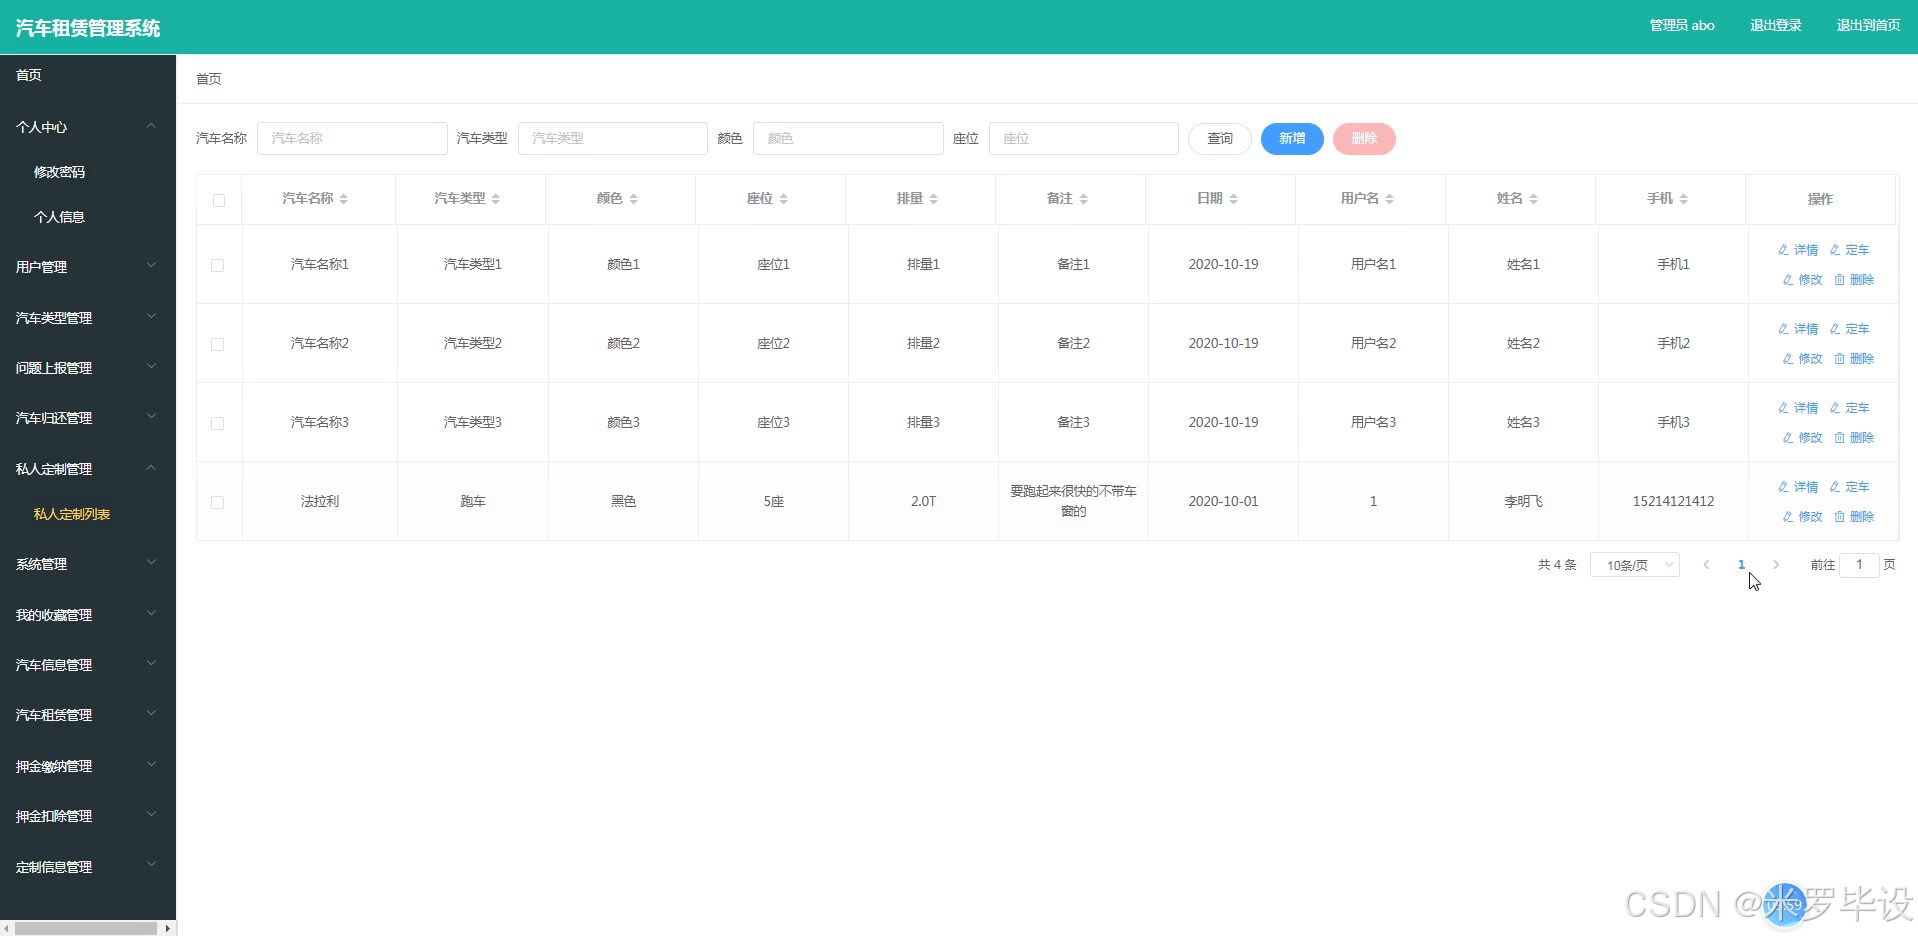Sort by 备注 column arrows

coord(1083,199)
